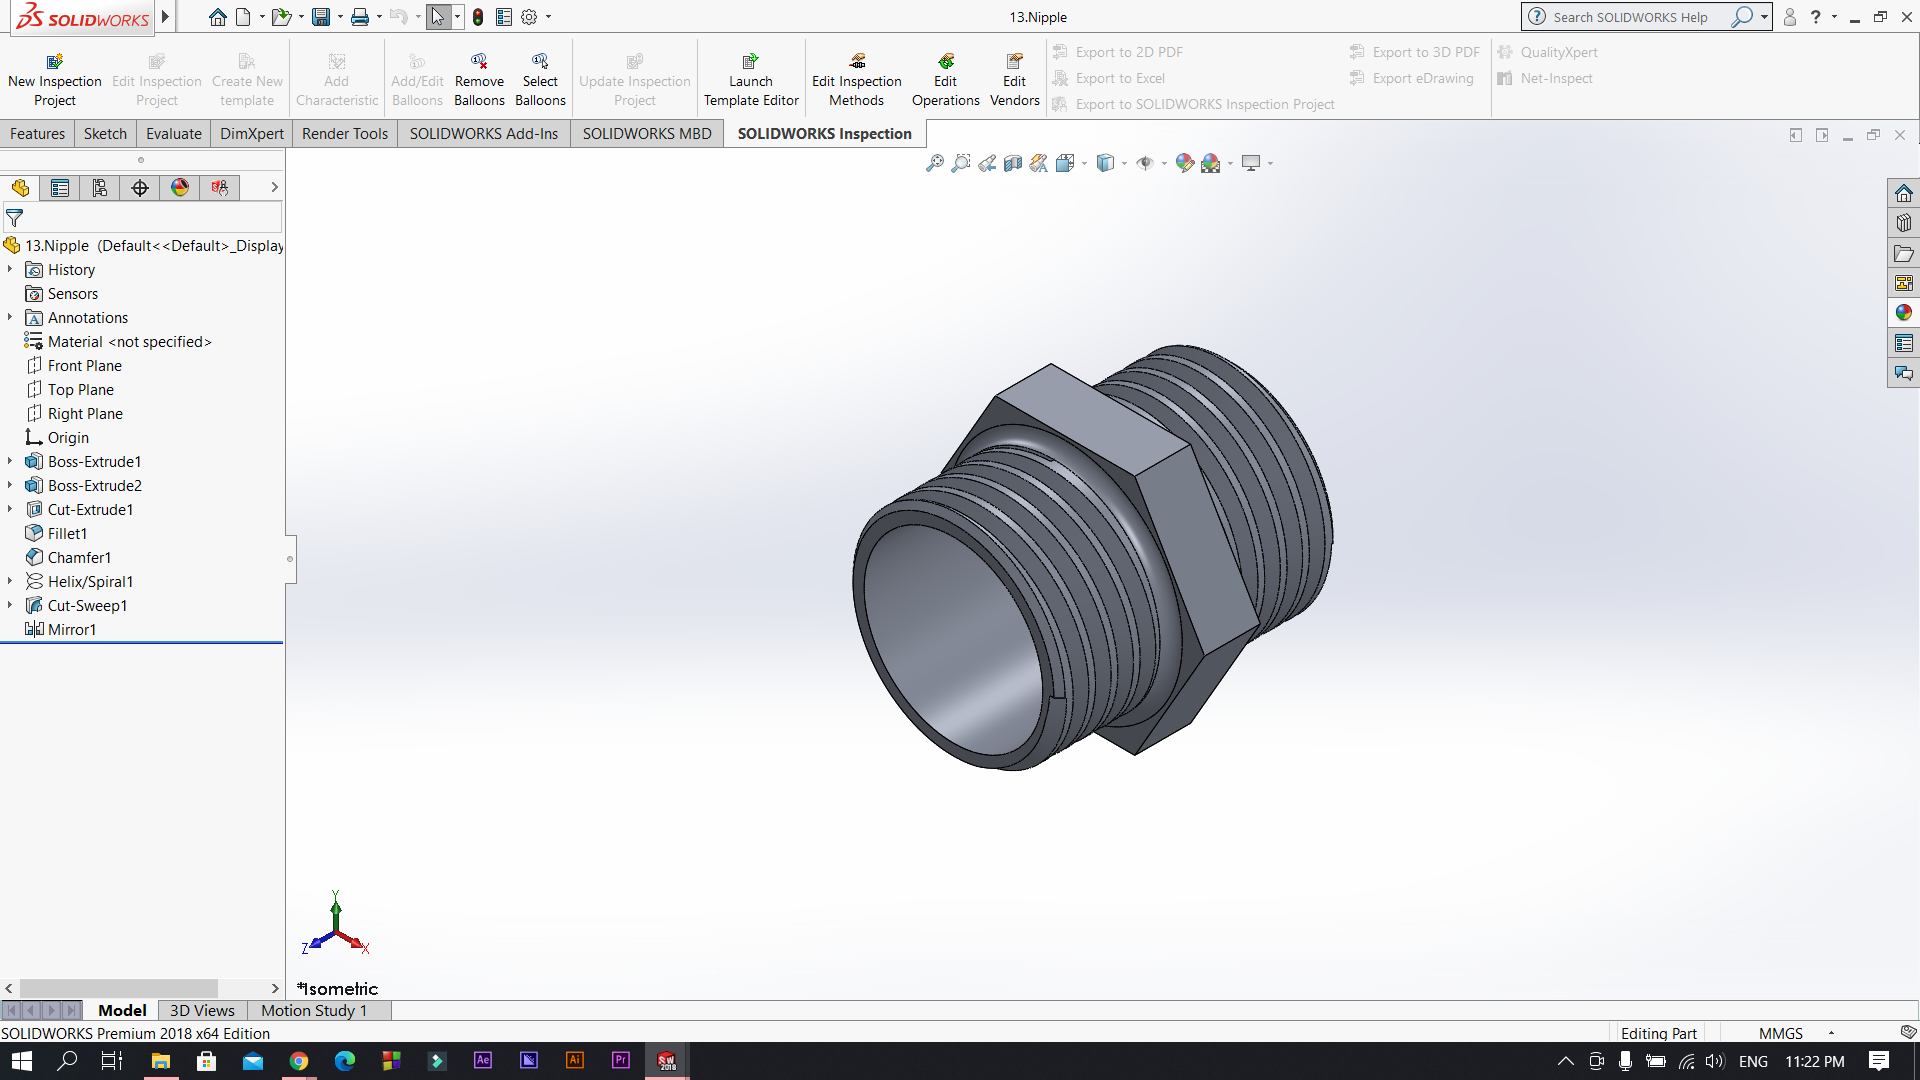The height and width of the screenshot is (1080, 1920).
Task: Open the SOLIDWORKS MBD tab
Action: pos(647,133)
